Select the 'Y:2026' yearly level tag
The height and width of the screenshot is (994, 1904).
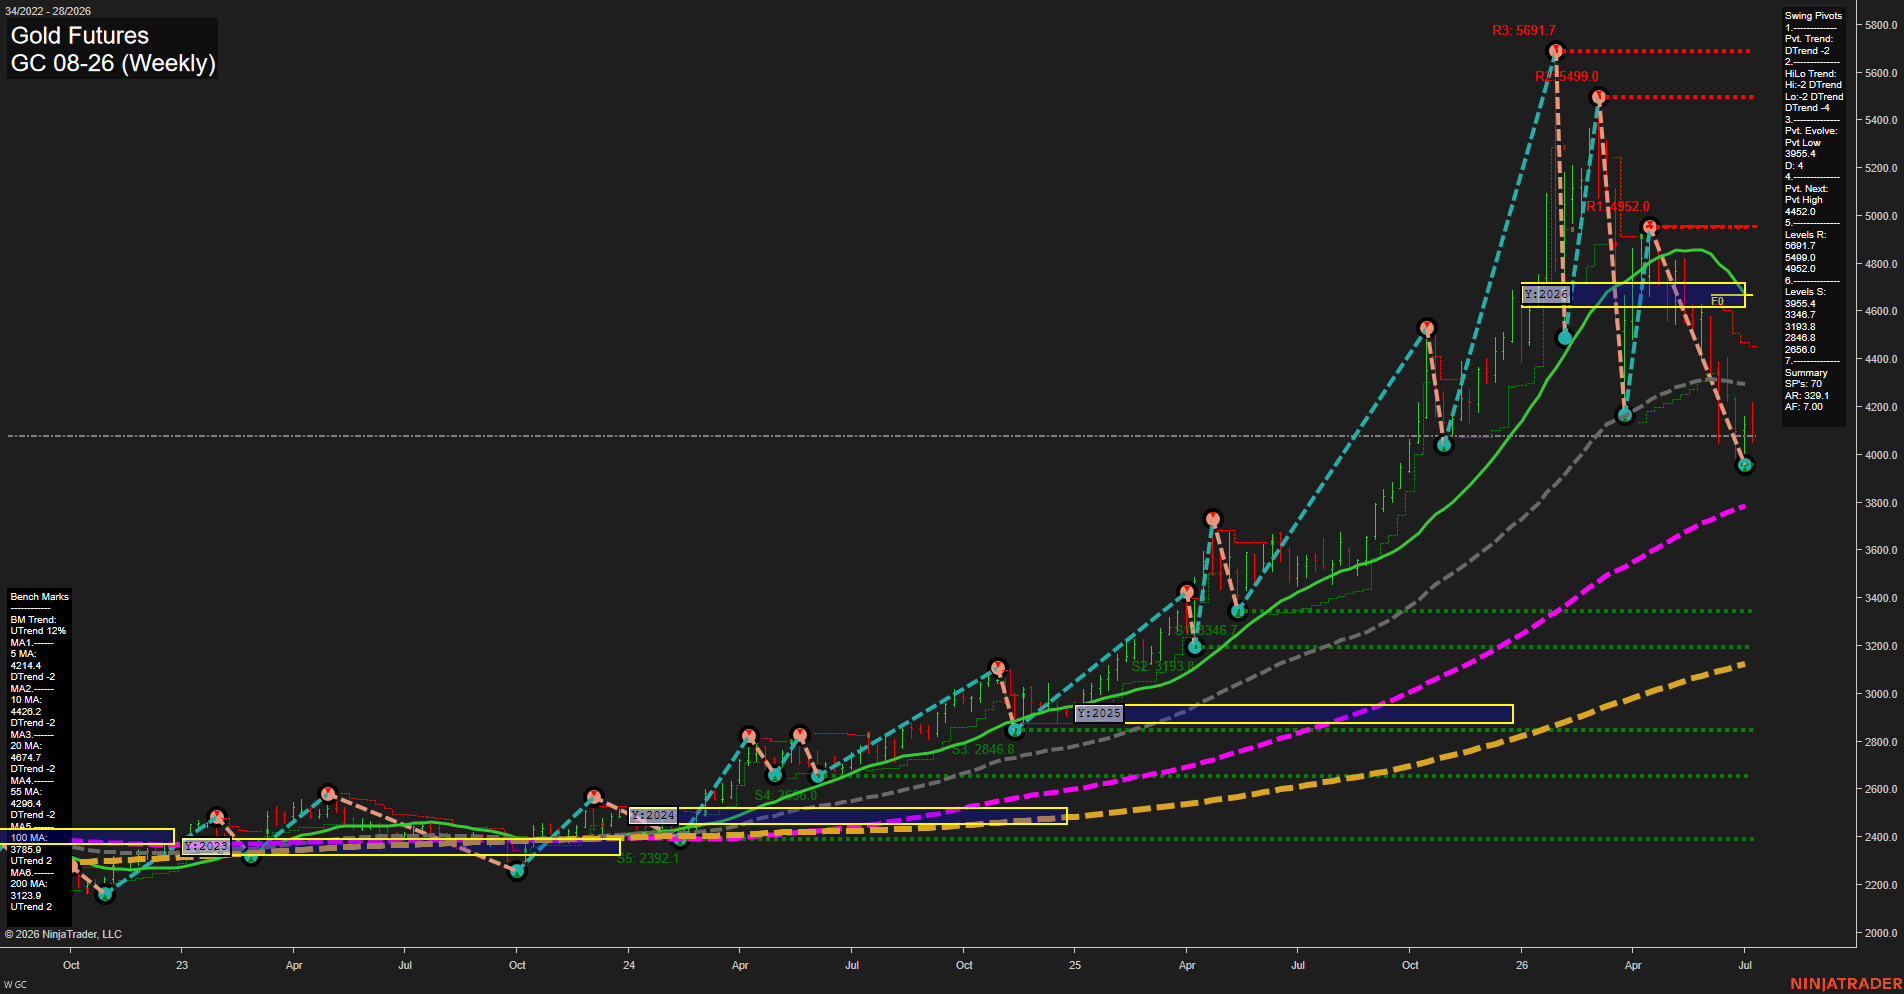coord(1546,294)
